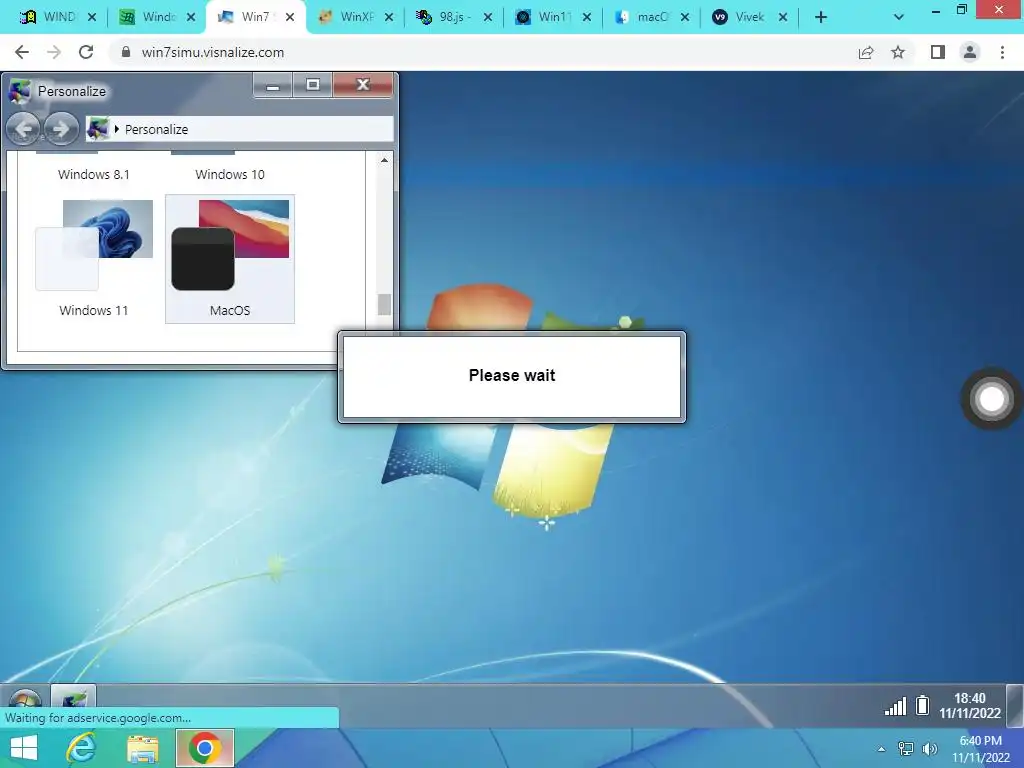The width and height of the screenshot is (1024, 768).
Task: Click scroll up arrow in Personalize
Action: pos(384,161)
